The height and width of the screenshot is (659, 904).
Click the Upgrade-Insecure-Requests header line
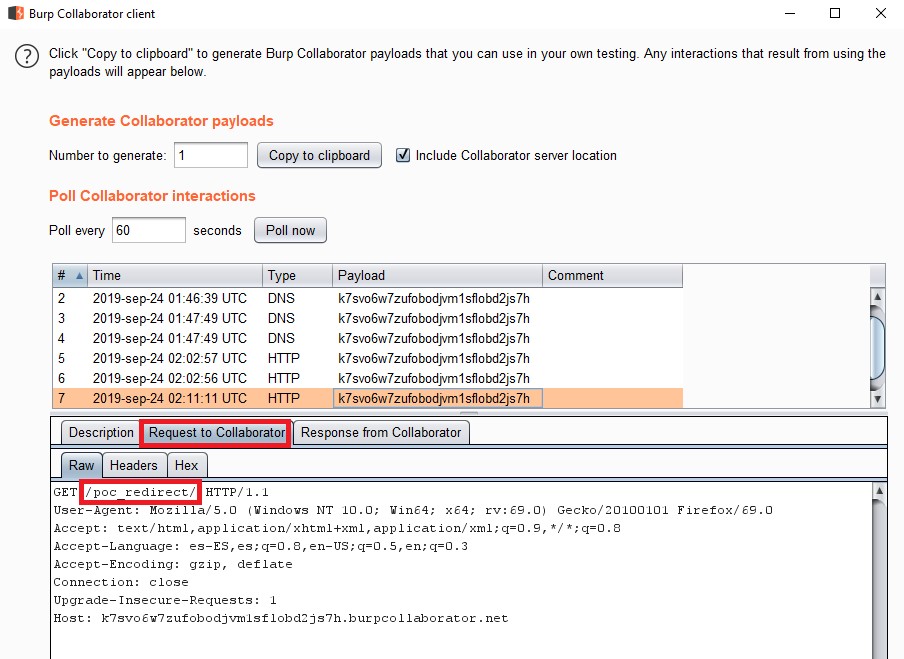[x=165, y=600]
